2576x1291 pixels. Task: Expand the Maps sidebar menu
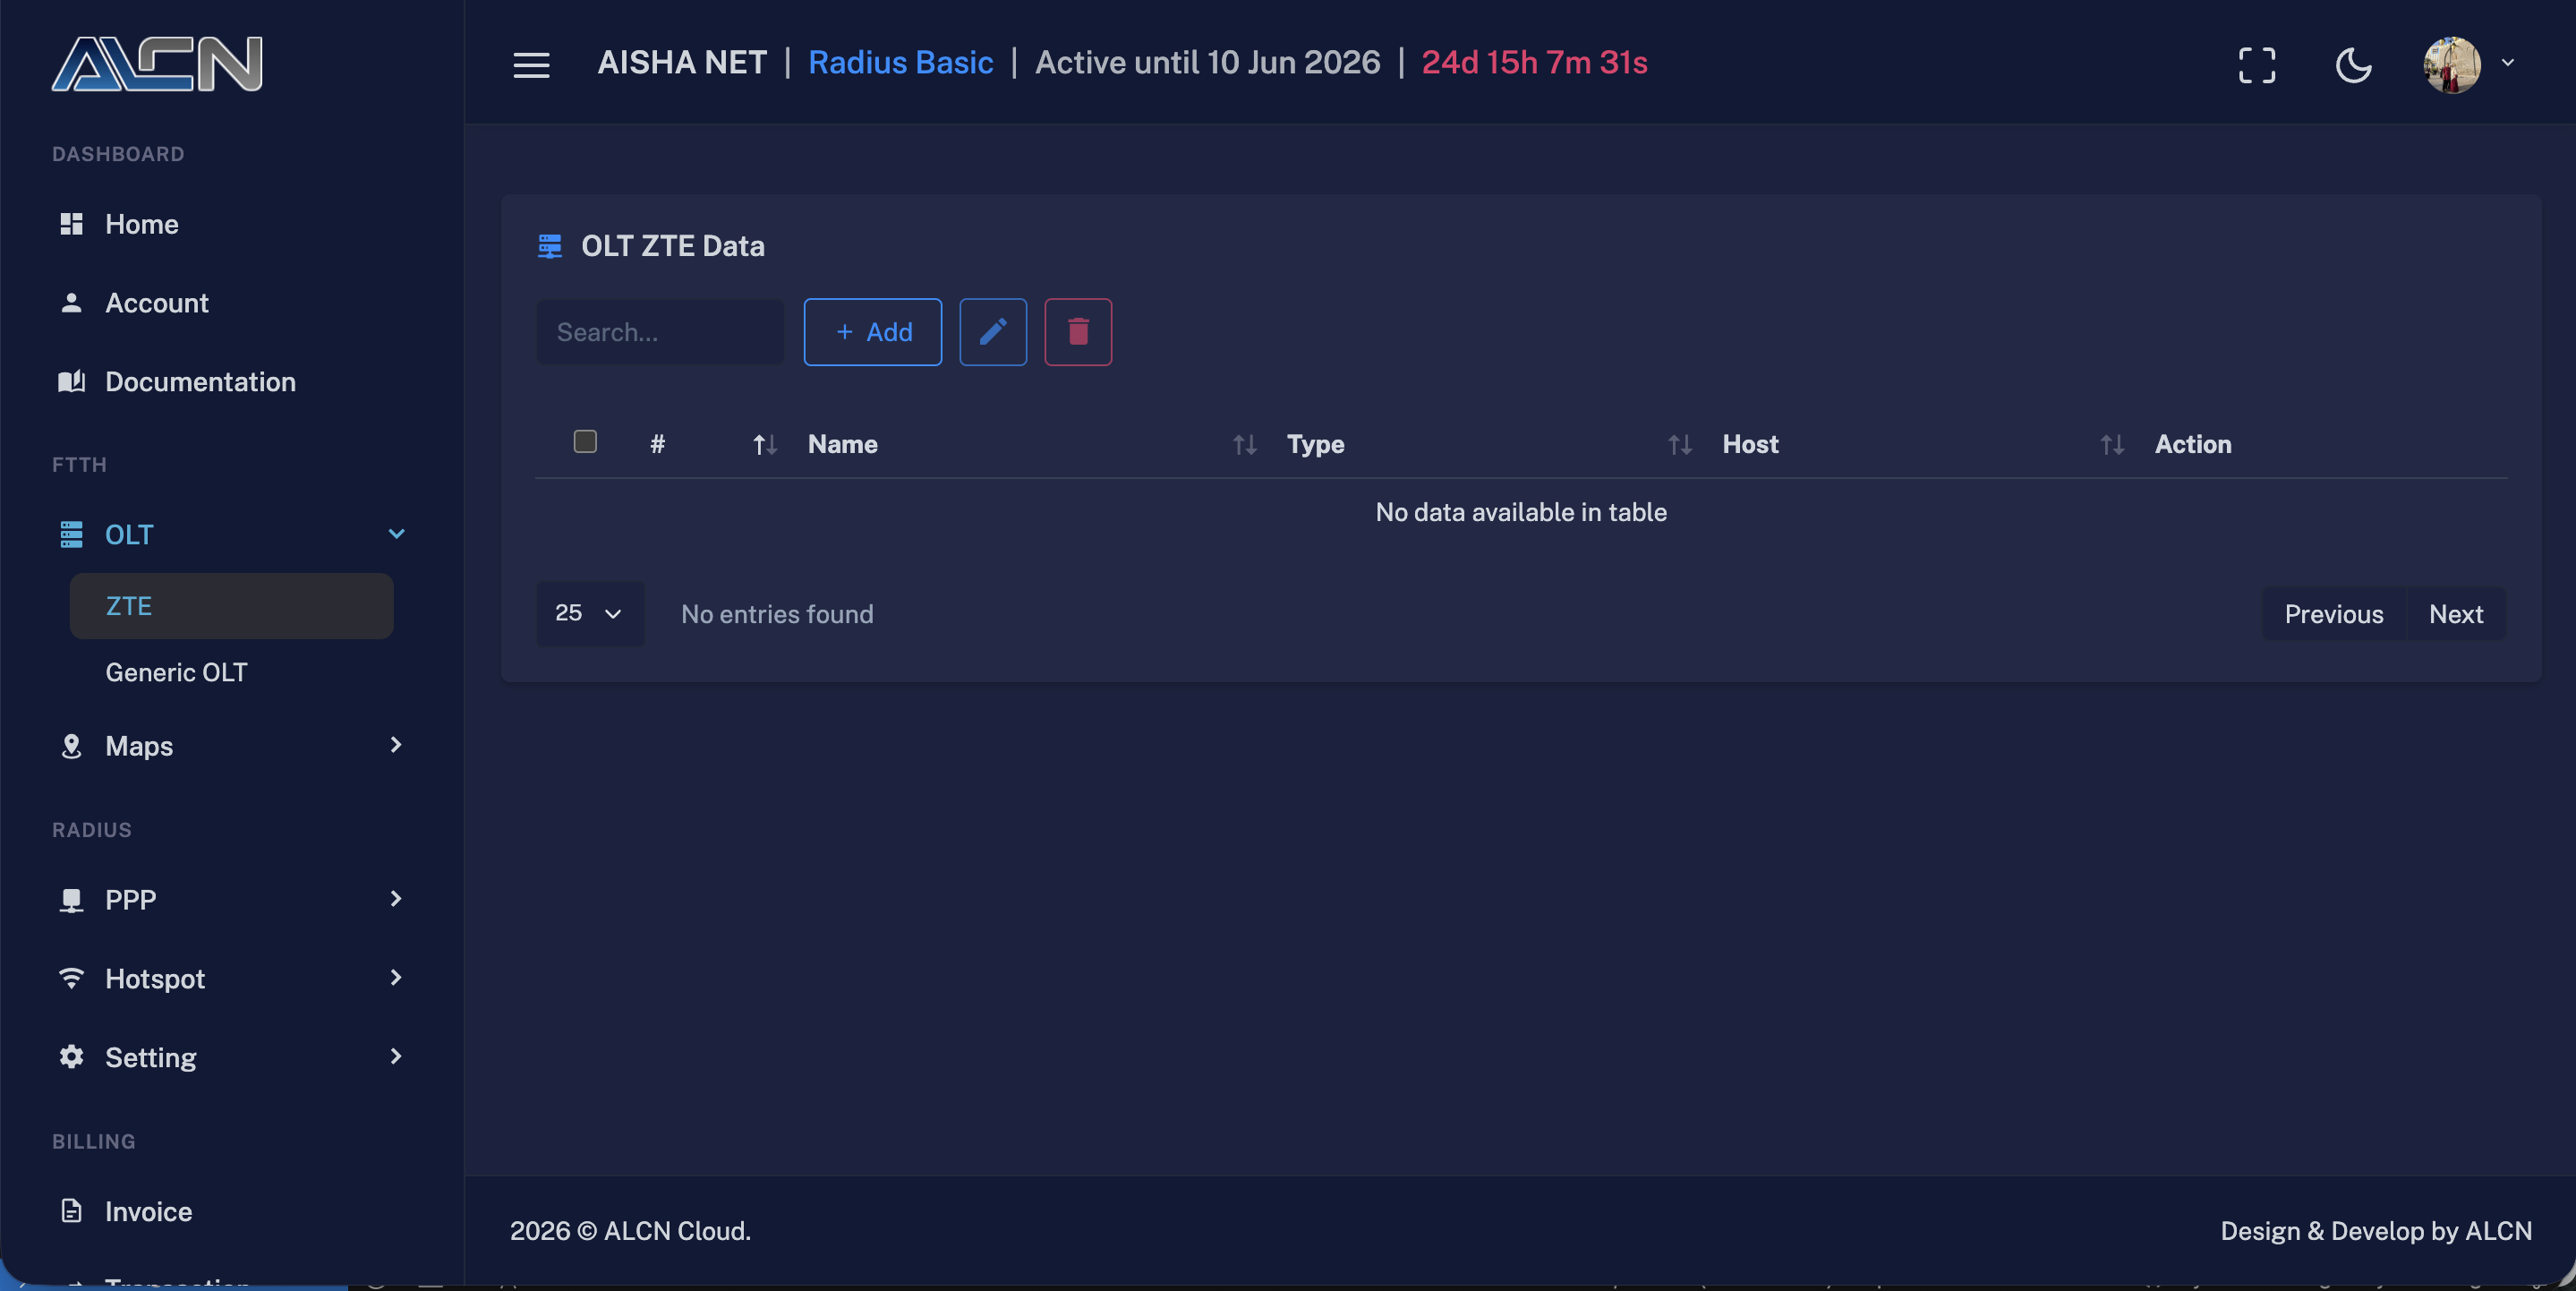tap(232, 746)
